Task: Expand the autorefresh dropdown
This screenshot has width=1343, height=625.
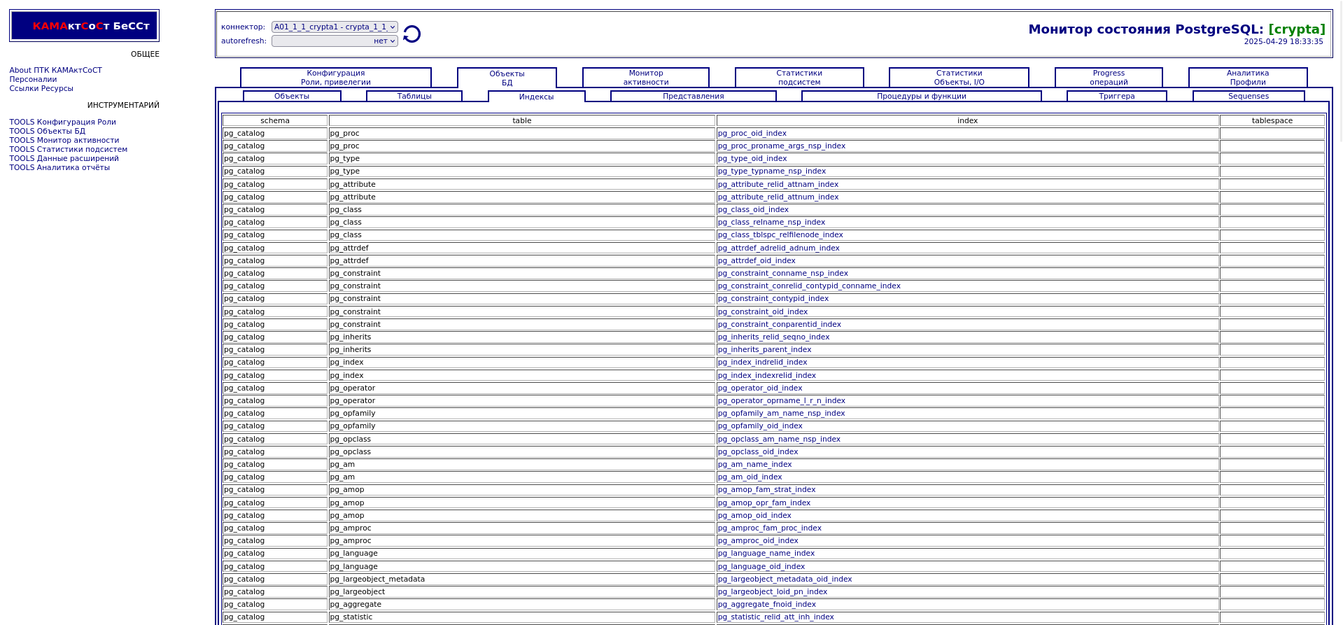Action: 334,41
